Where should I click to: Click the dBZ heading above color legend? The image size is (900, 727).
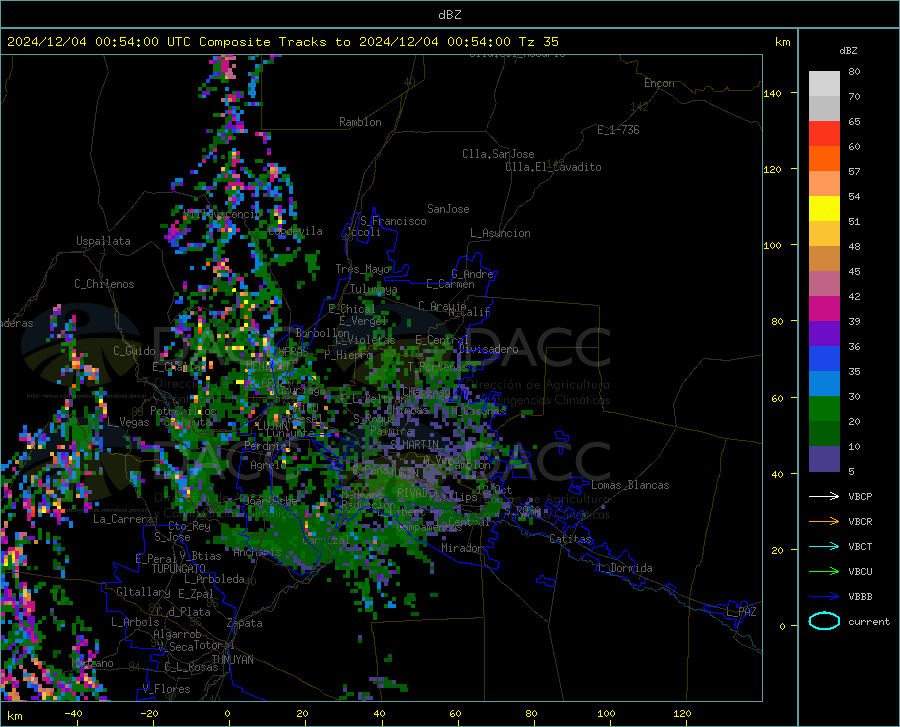tap(848, 50)
